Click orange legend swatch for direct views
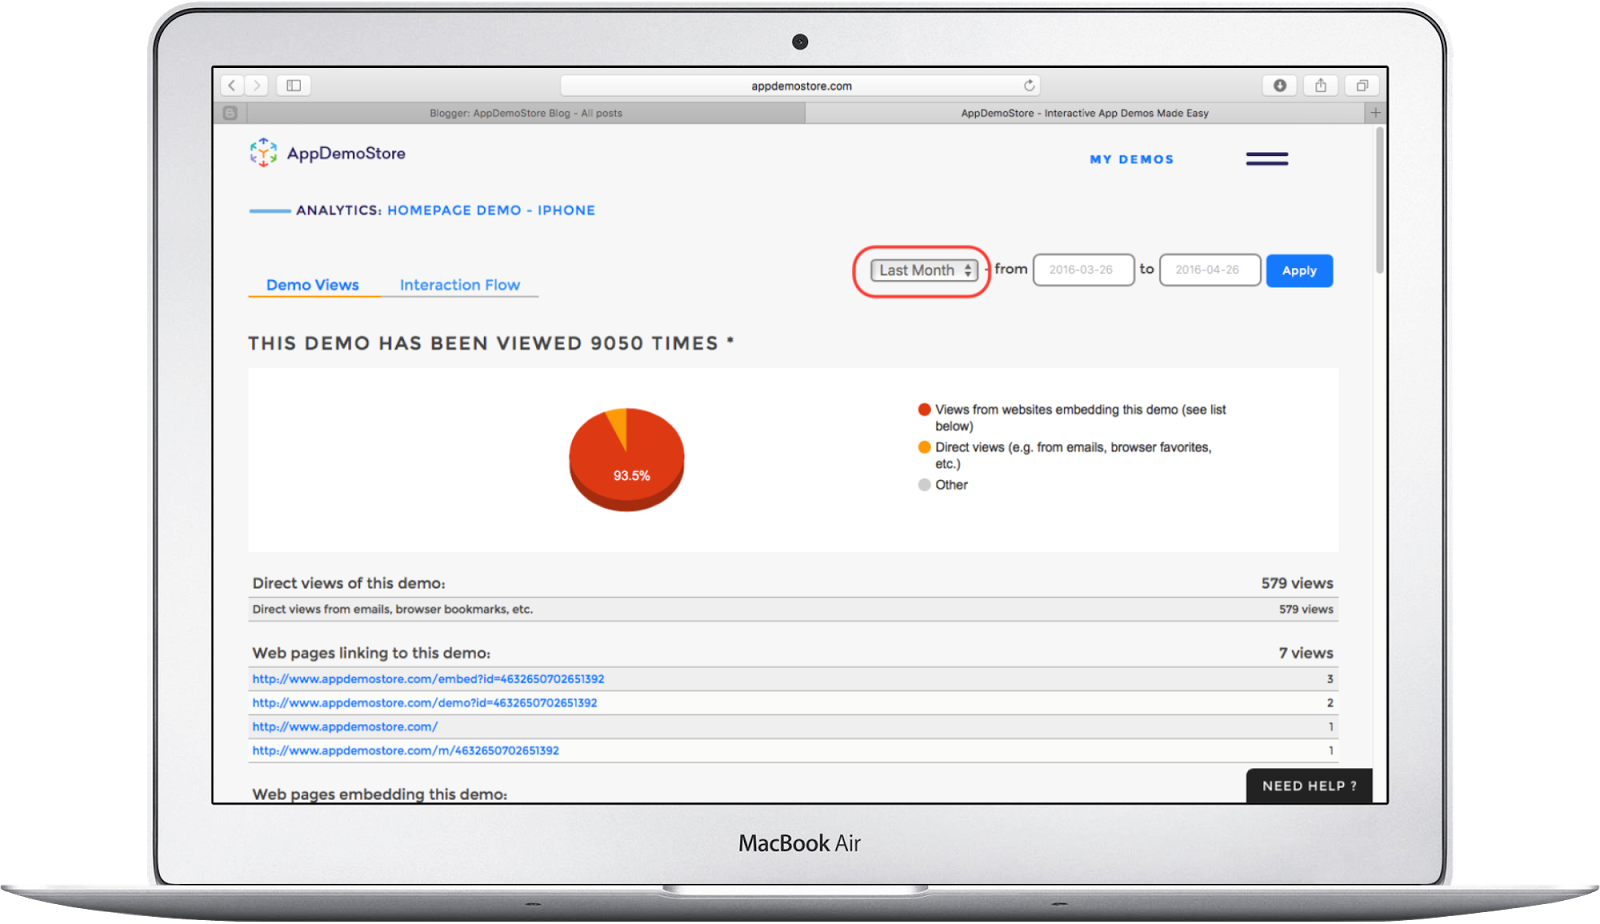 tap(924, 447)
